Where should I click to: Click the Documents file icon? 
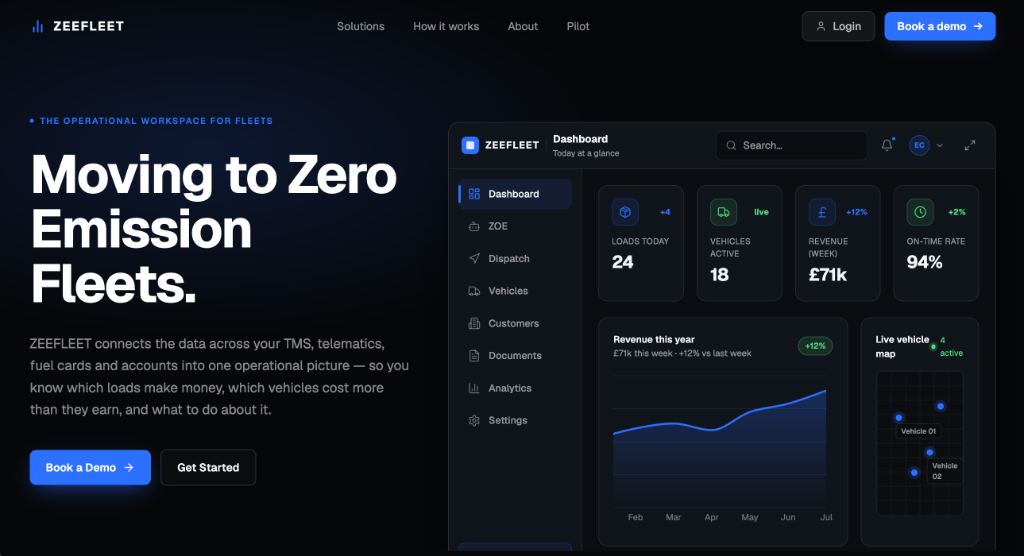click(474, 355)
